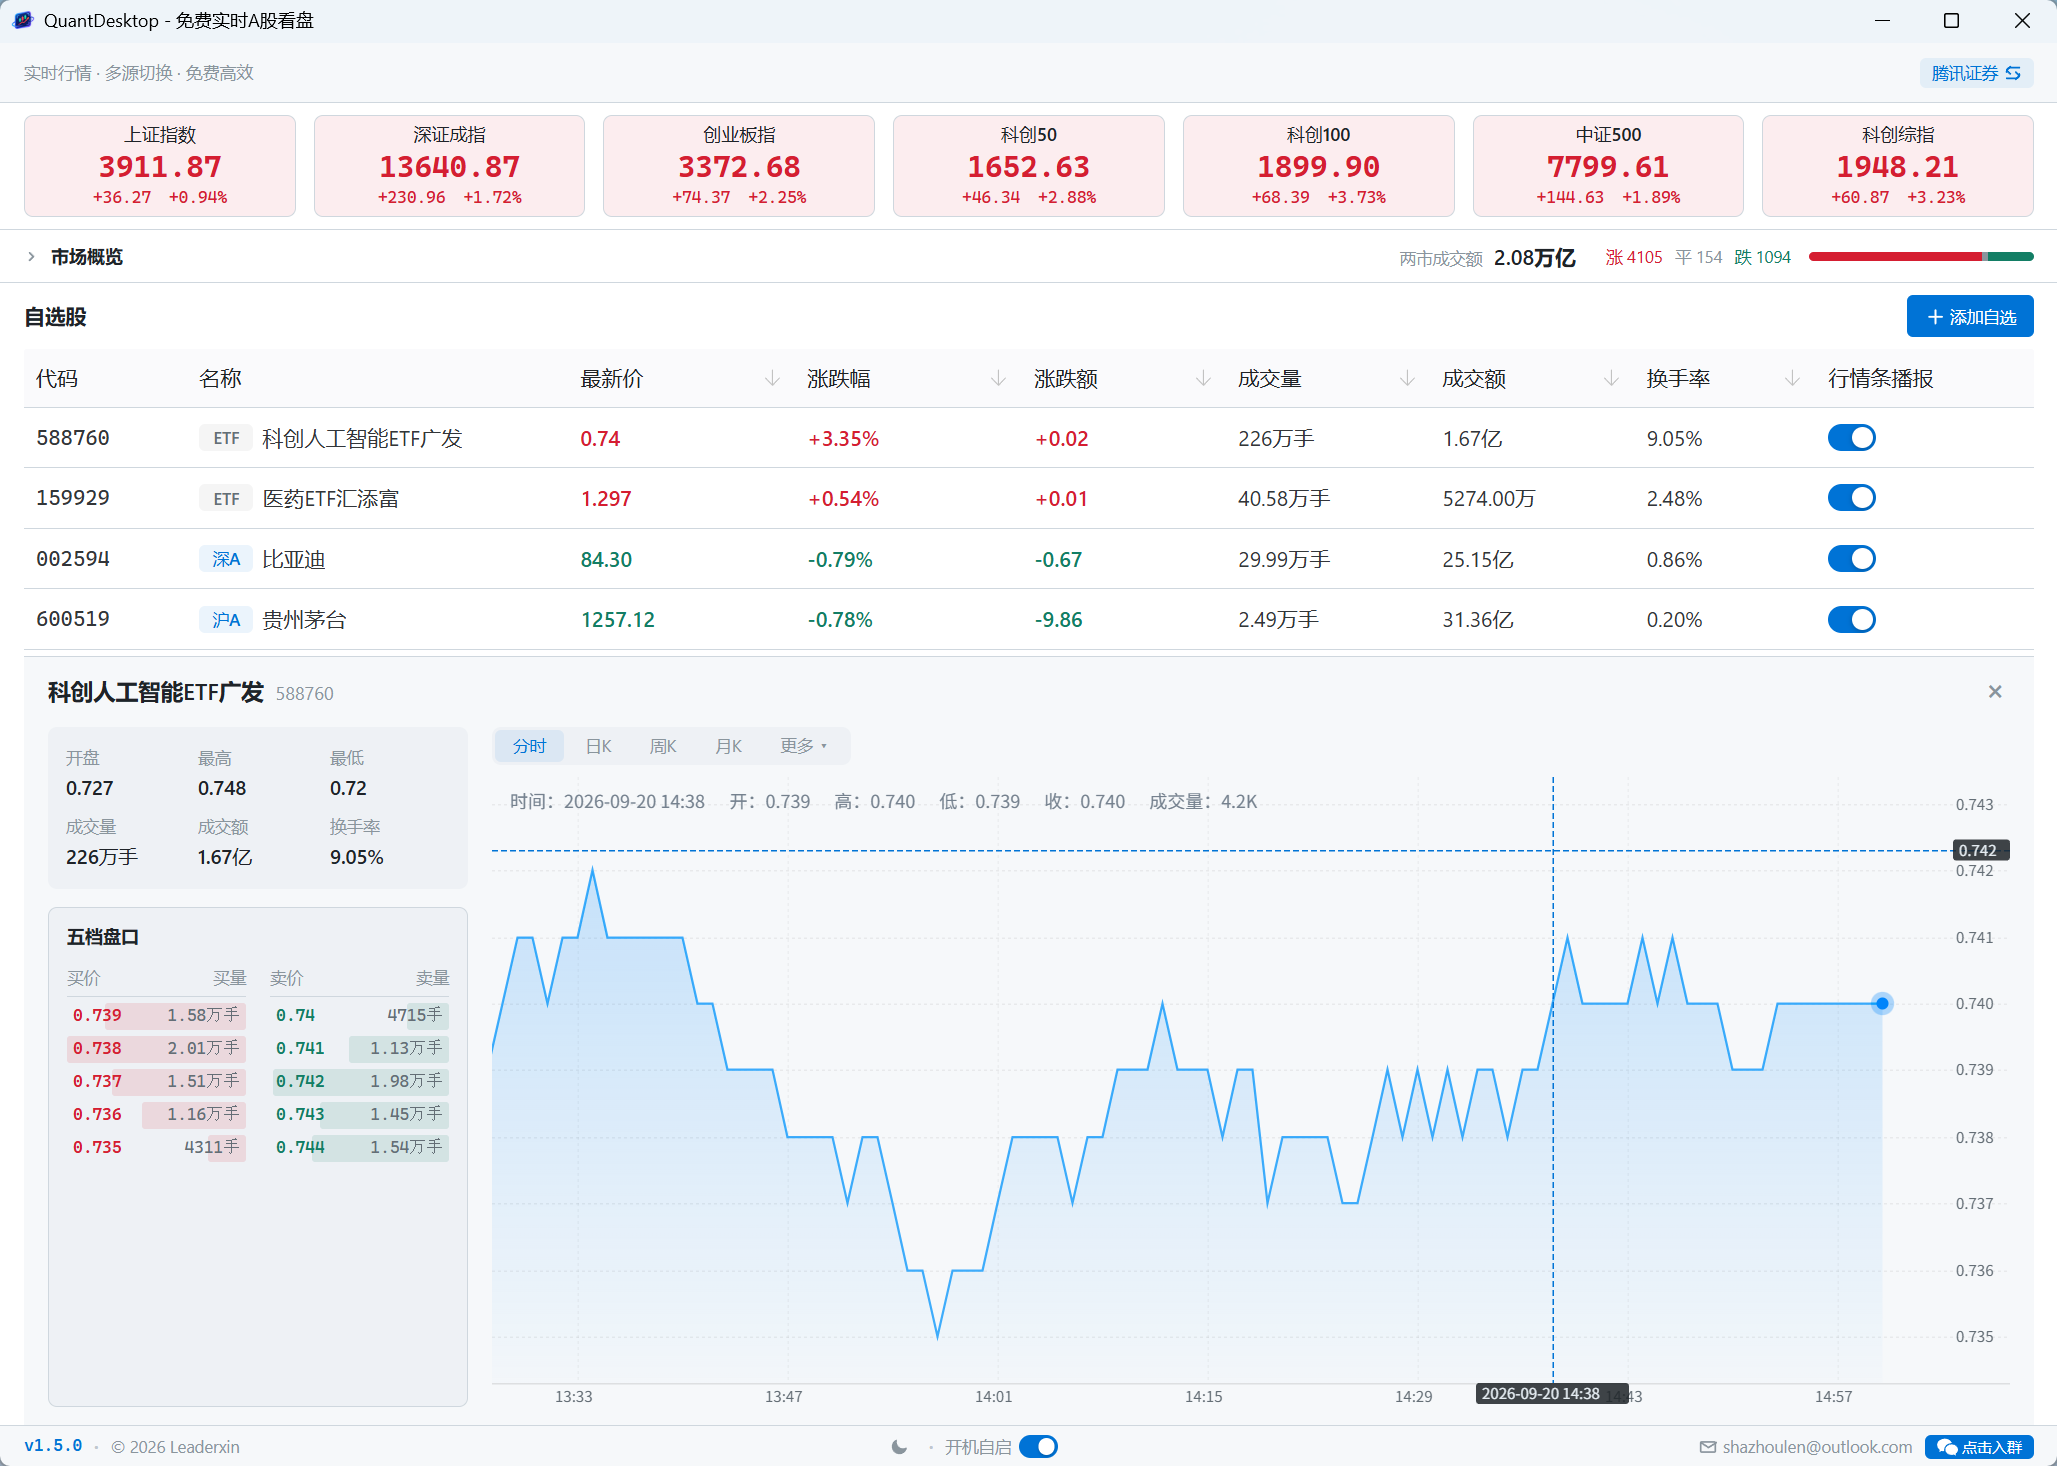Sort by 换手率 column arrow

click(x=1792, y=379)
